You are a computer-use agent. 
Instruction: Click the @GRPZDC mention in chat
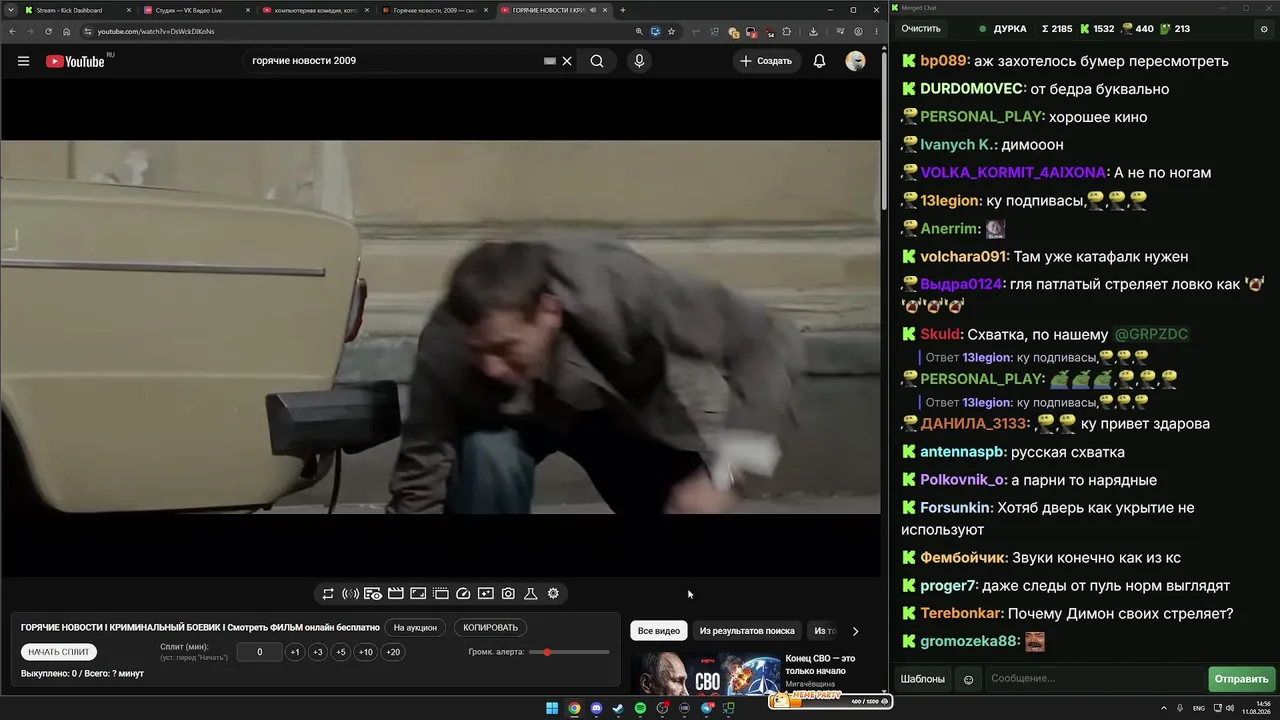click(1151, 334)
